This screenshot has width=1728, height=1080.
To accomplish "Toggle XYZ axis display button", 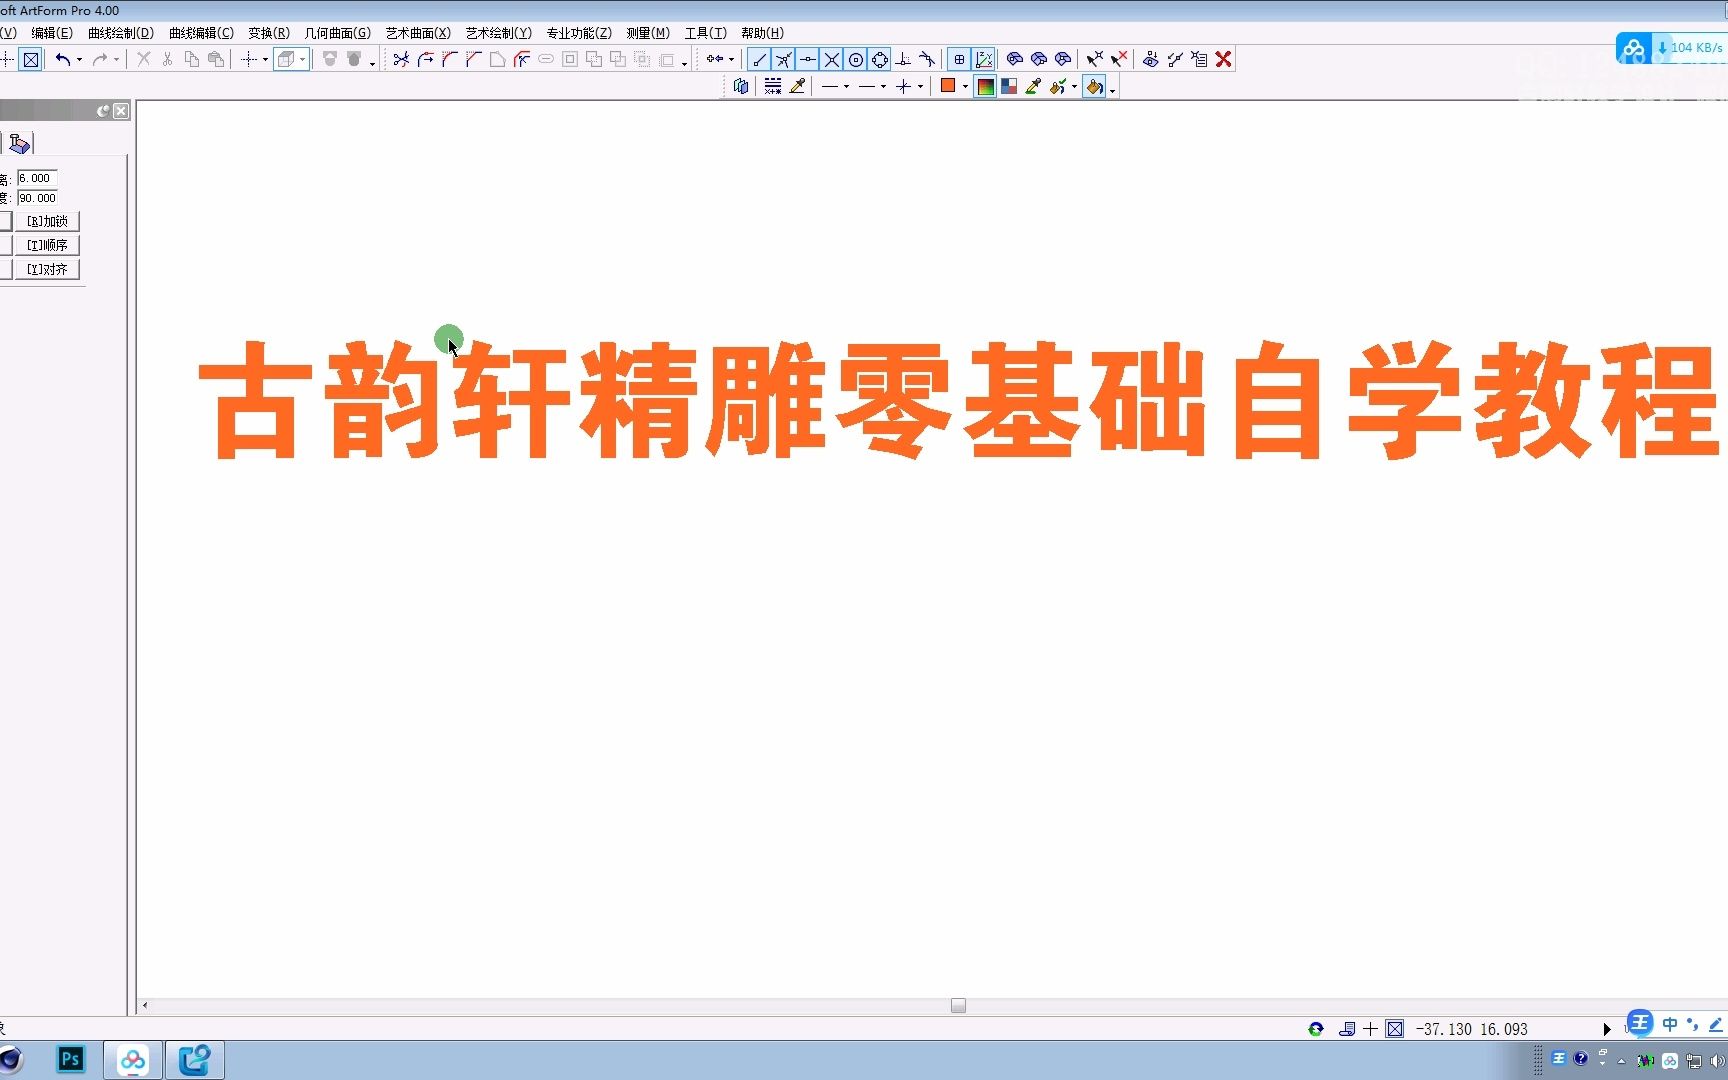I will [x=984, y=59].
